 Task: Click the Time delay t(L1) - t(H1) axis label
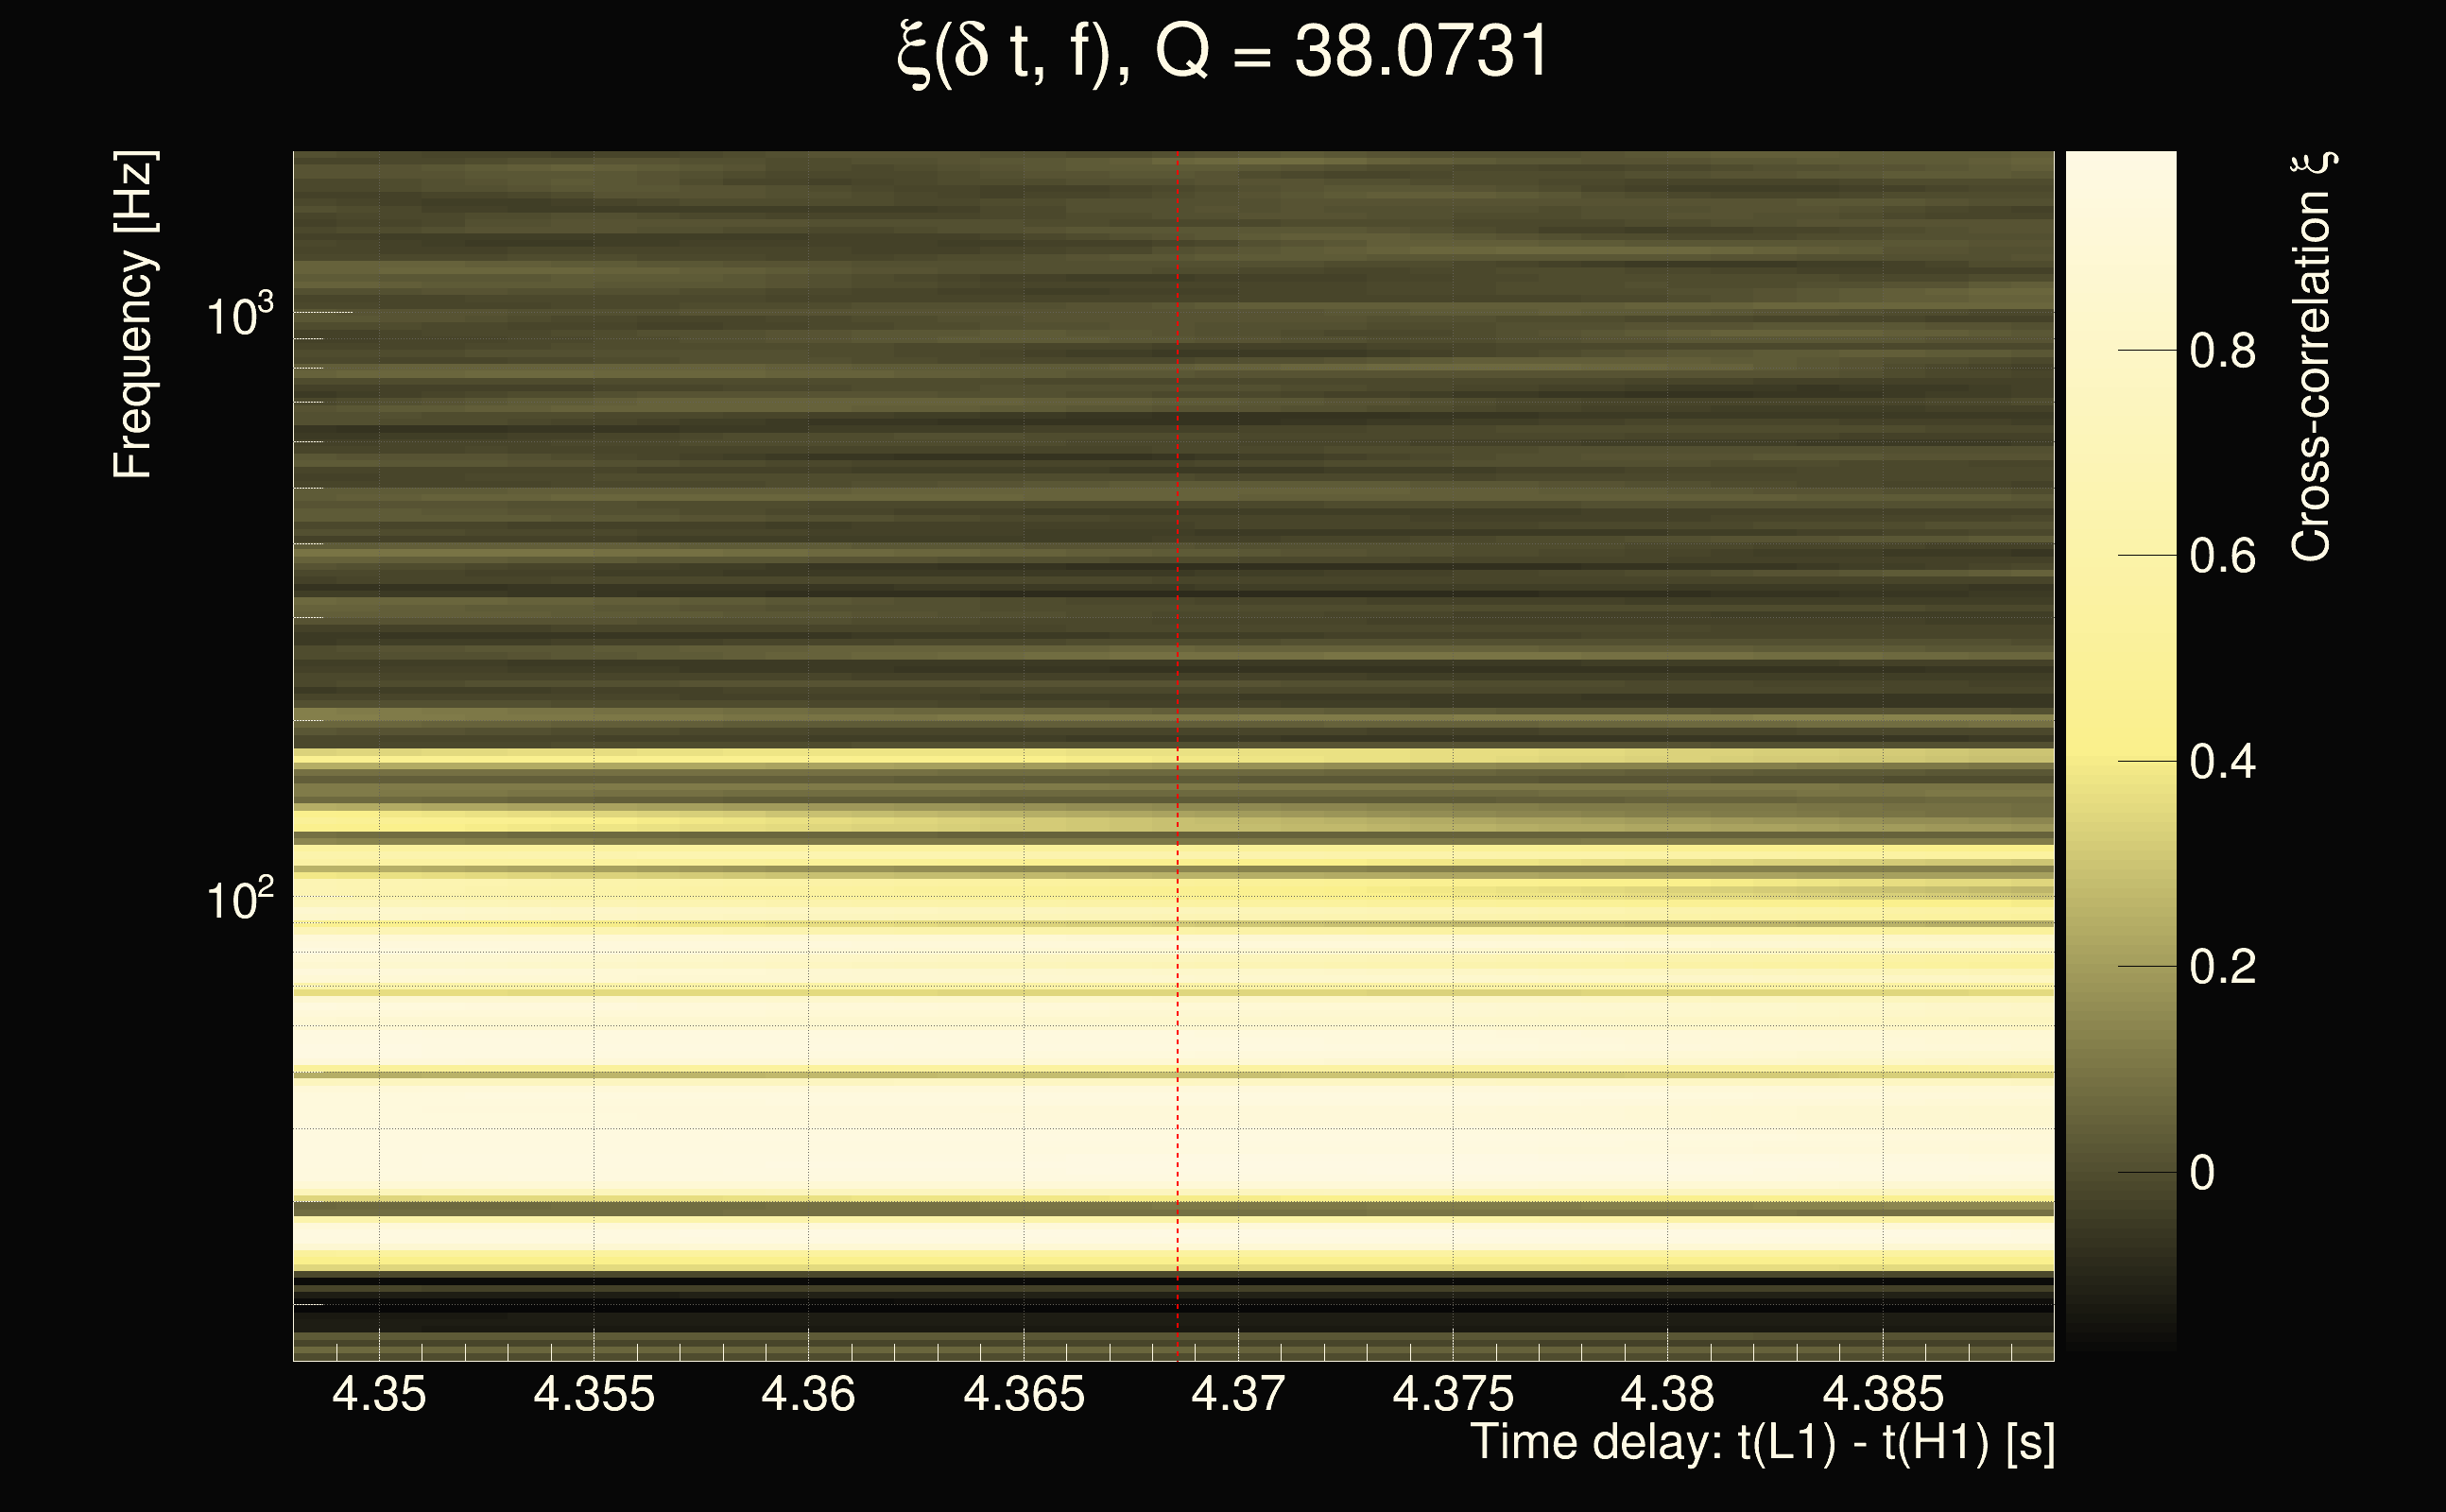[1762, 1443]
